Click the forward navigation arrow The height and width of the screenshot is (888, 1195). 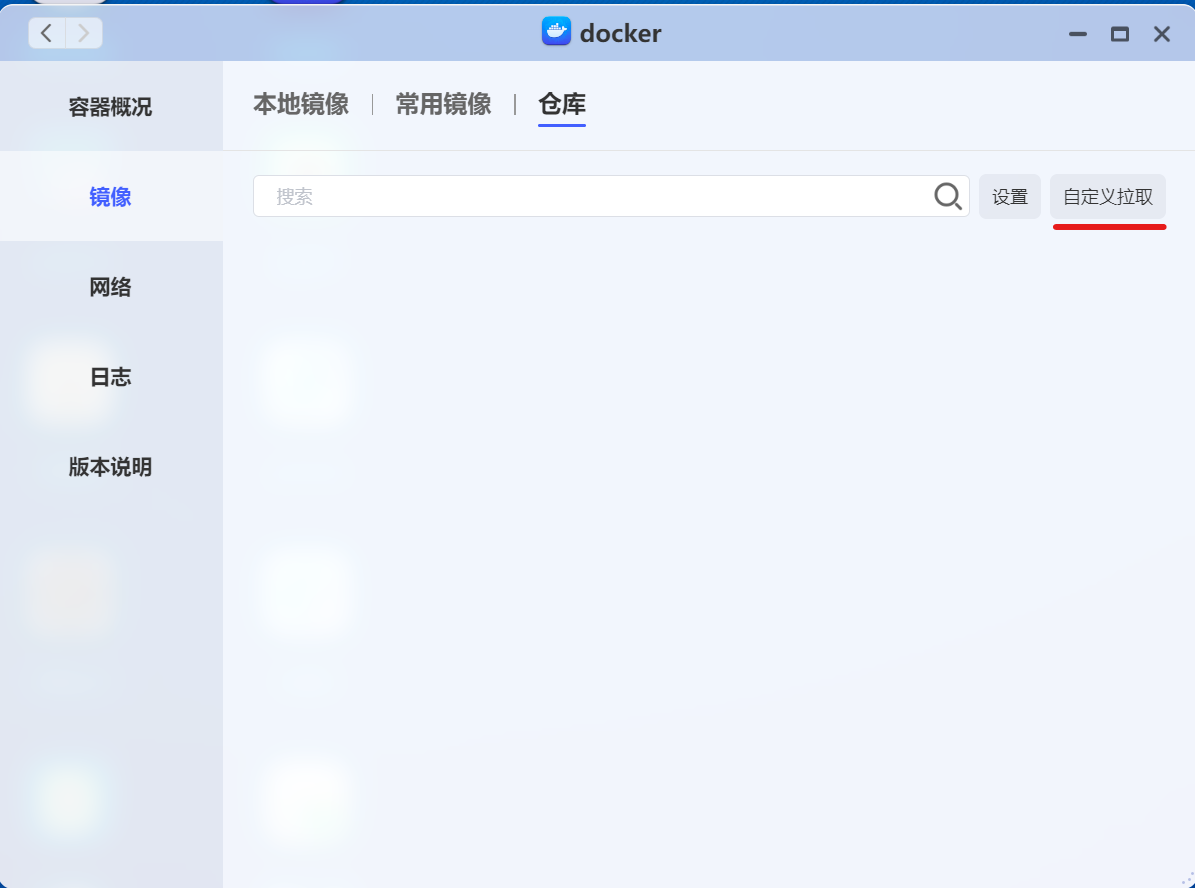pyautogui.click(x=84, y=33)
